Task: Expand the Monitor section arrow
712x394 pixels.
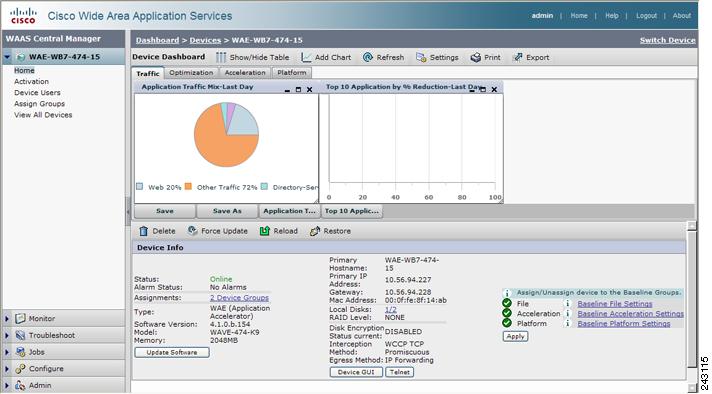Action: [x=7, y=319]
